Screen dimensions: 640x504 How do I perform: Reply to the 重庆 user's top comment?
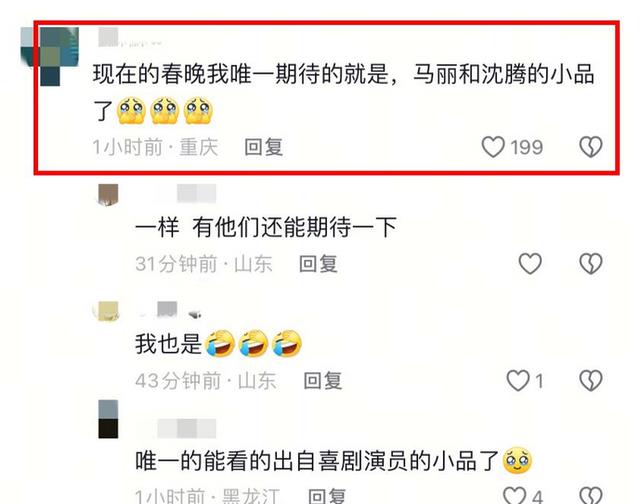pos(264,147)
